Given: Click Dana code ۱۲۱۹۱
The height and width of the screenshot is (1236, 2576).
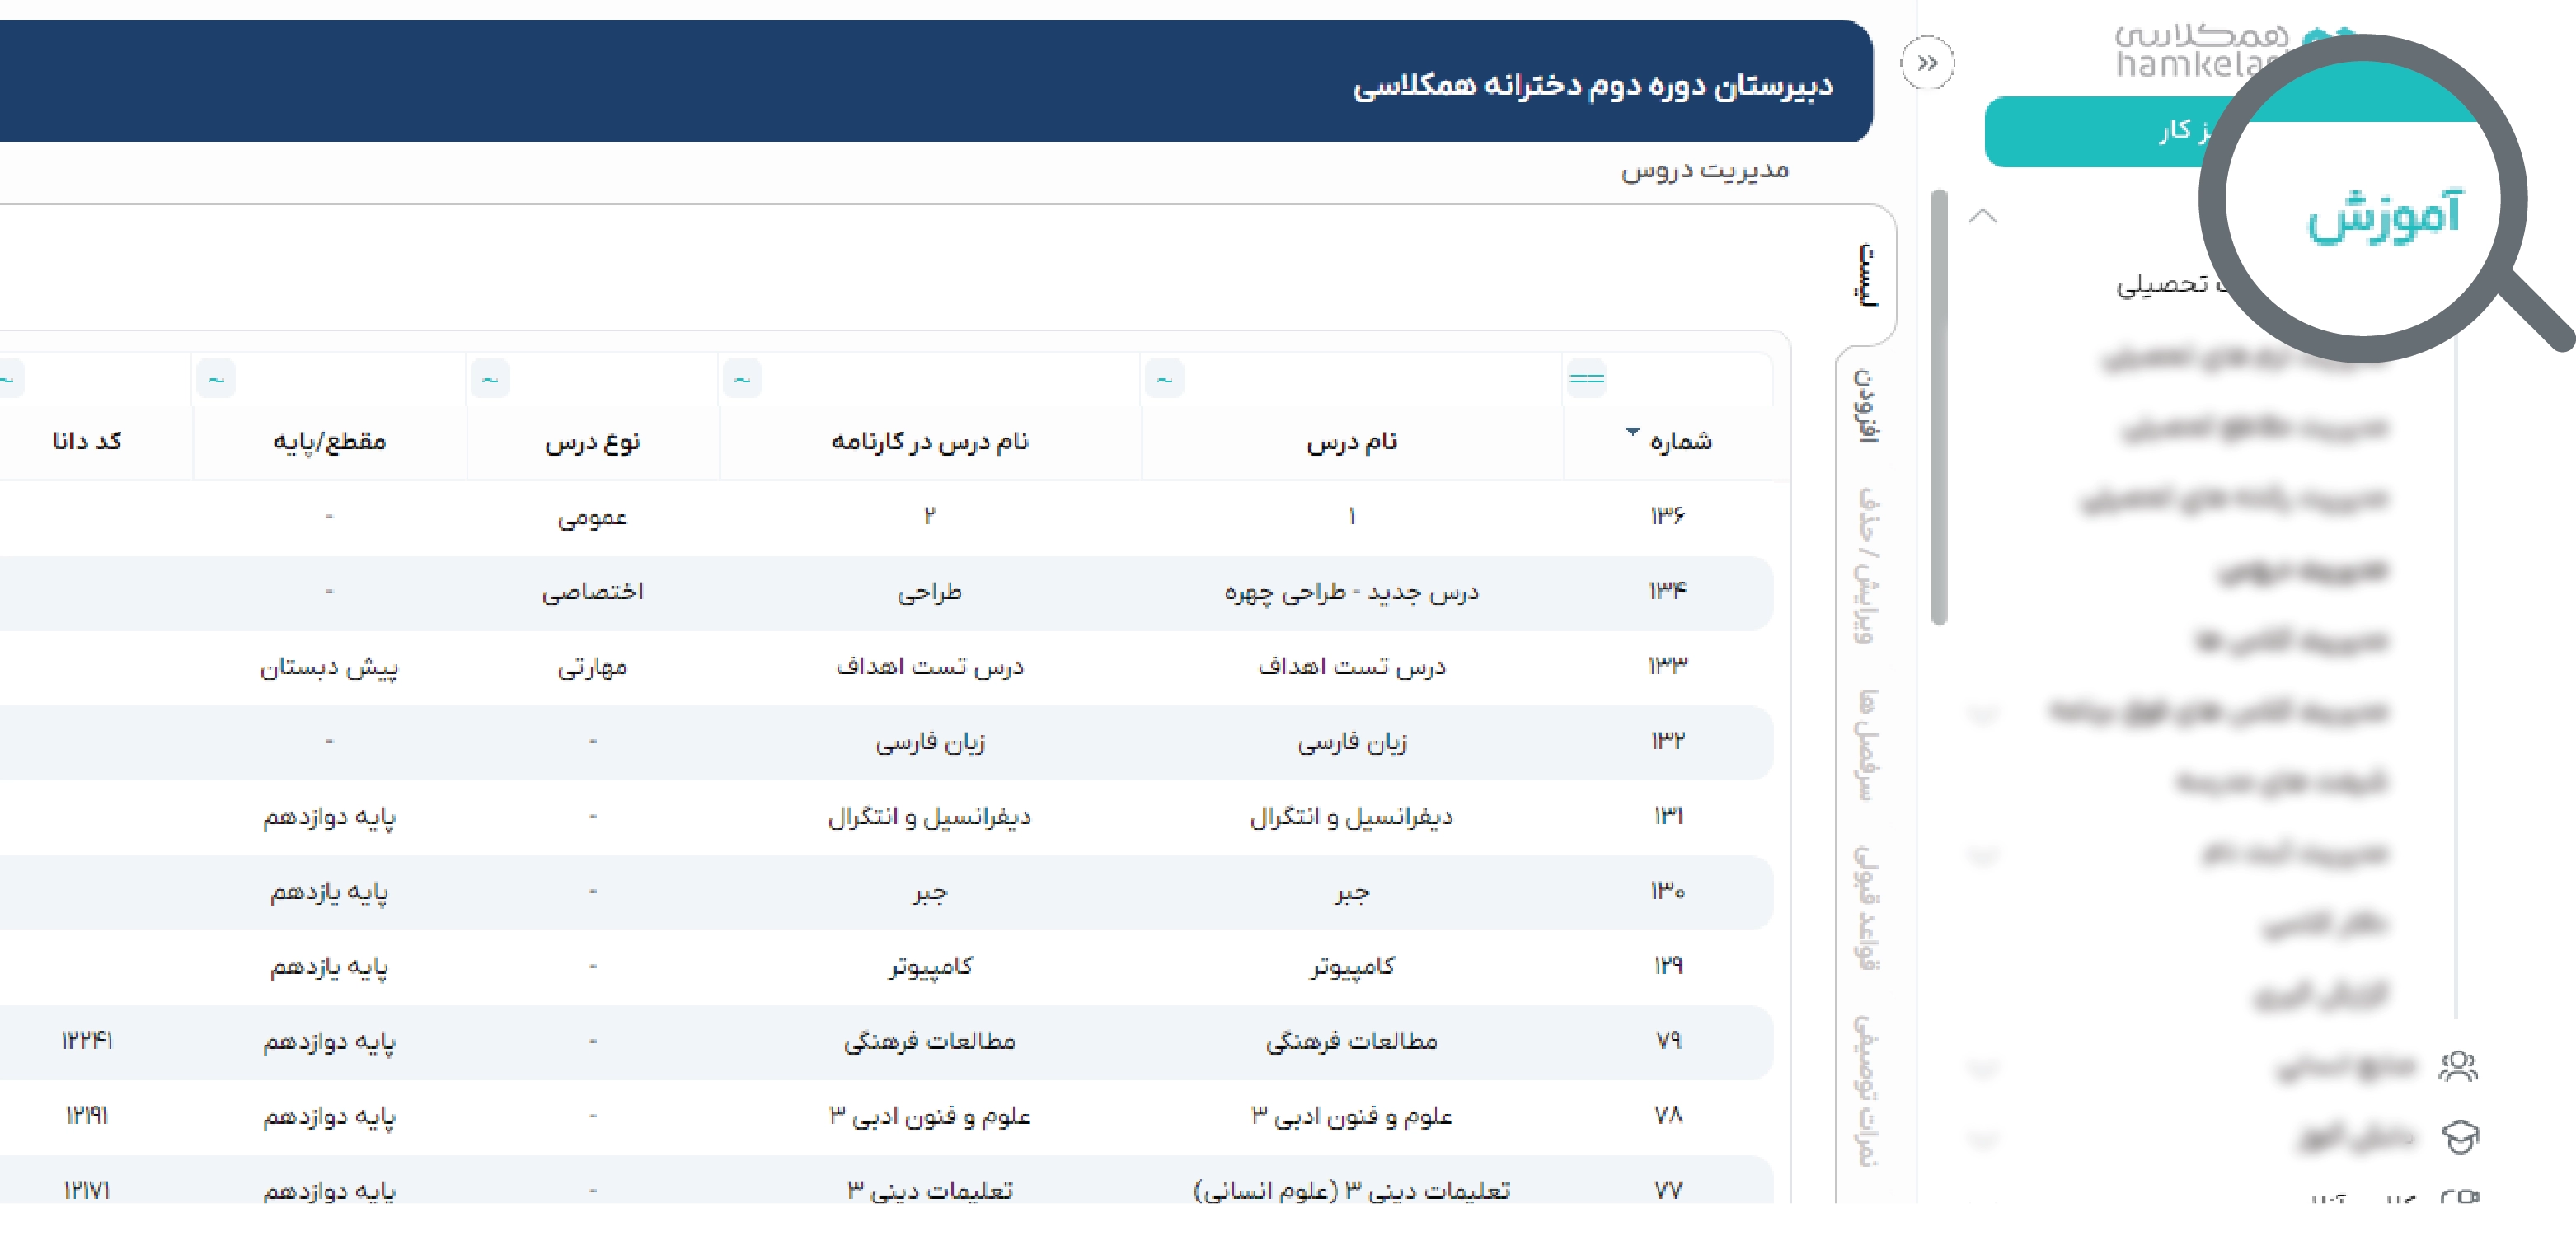Looking at the screenshot, I should (x=87, y=1116).
